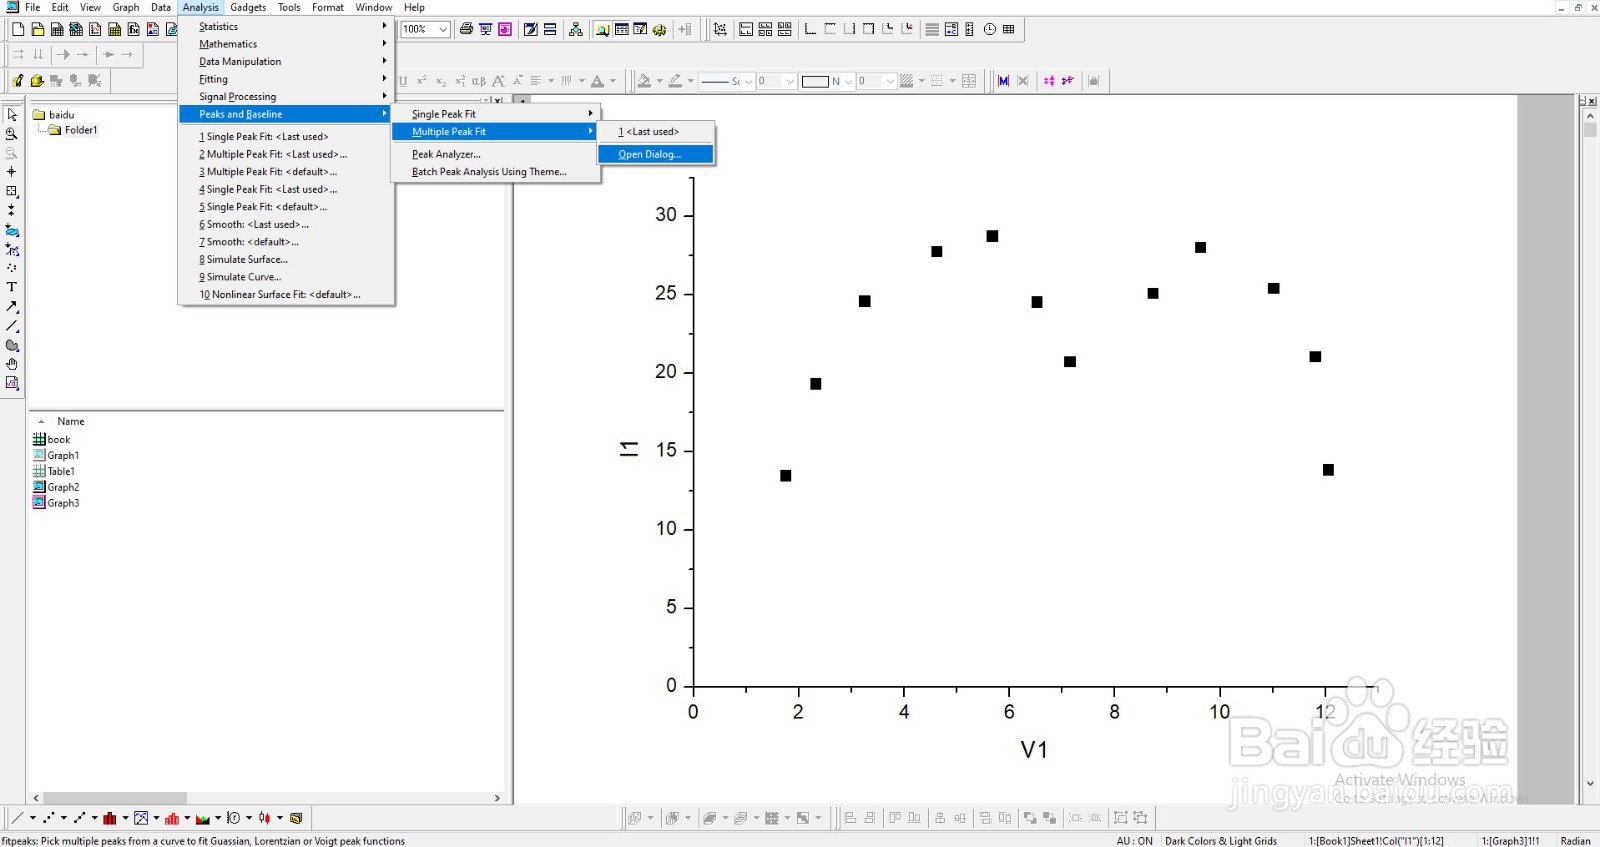This screenshot has height=847, width=1600.
Task: Open the Column plot dropdown arrow
Action: point(125,818)
